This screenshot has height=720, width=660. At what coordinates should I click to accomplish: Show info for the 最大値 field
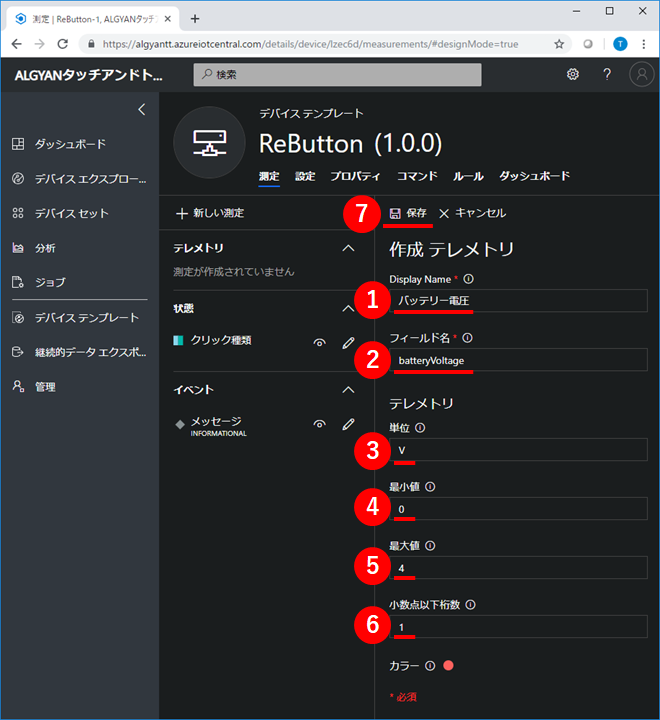(430, 546)
